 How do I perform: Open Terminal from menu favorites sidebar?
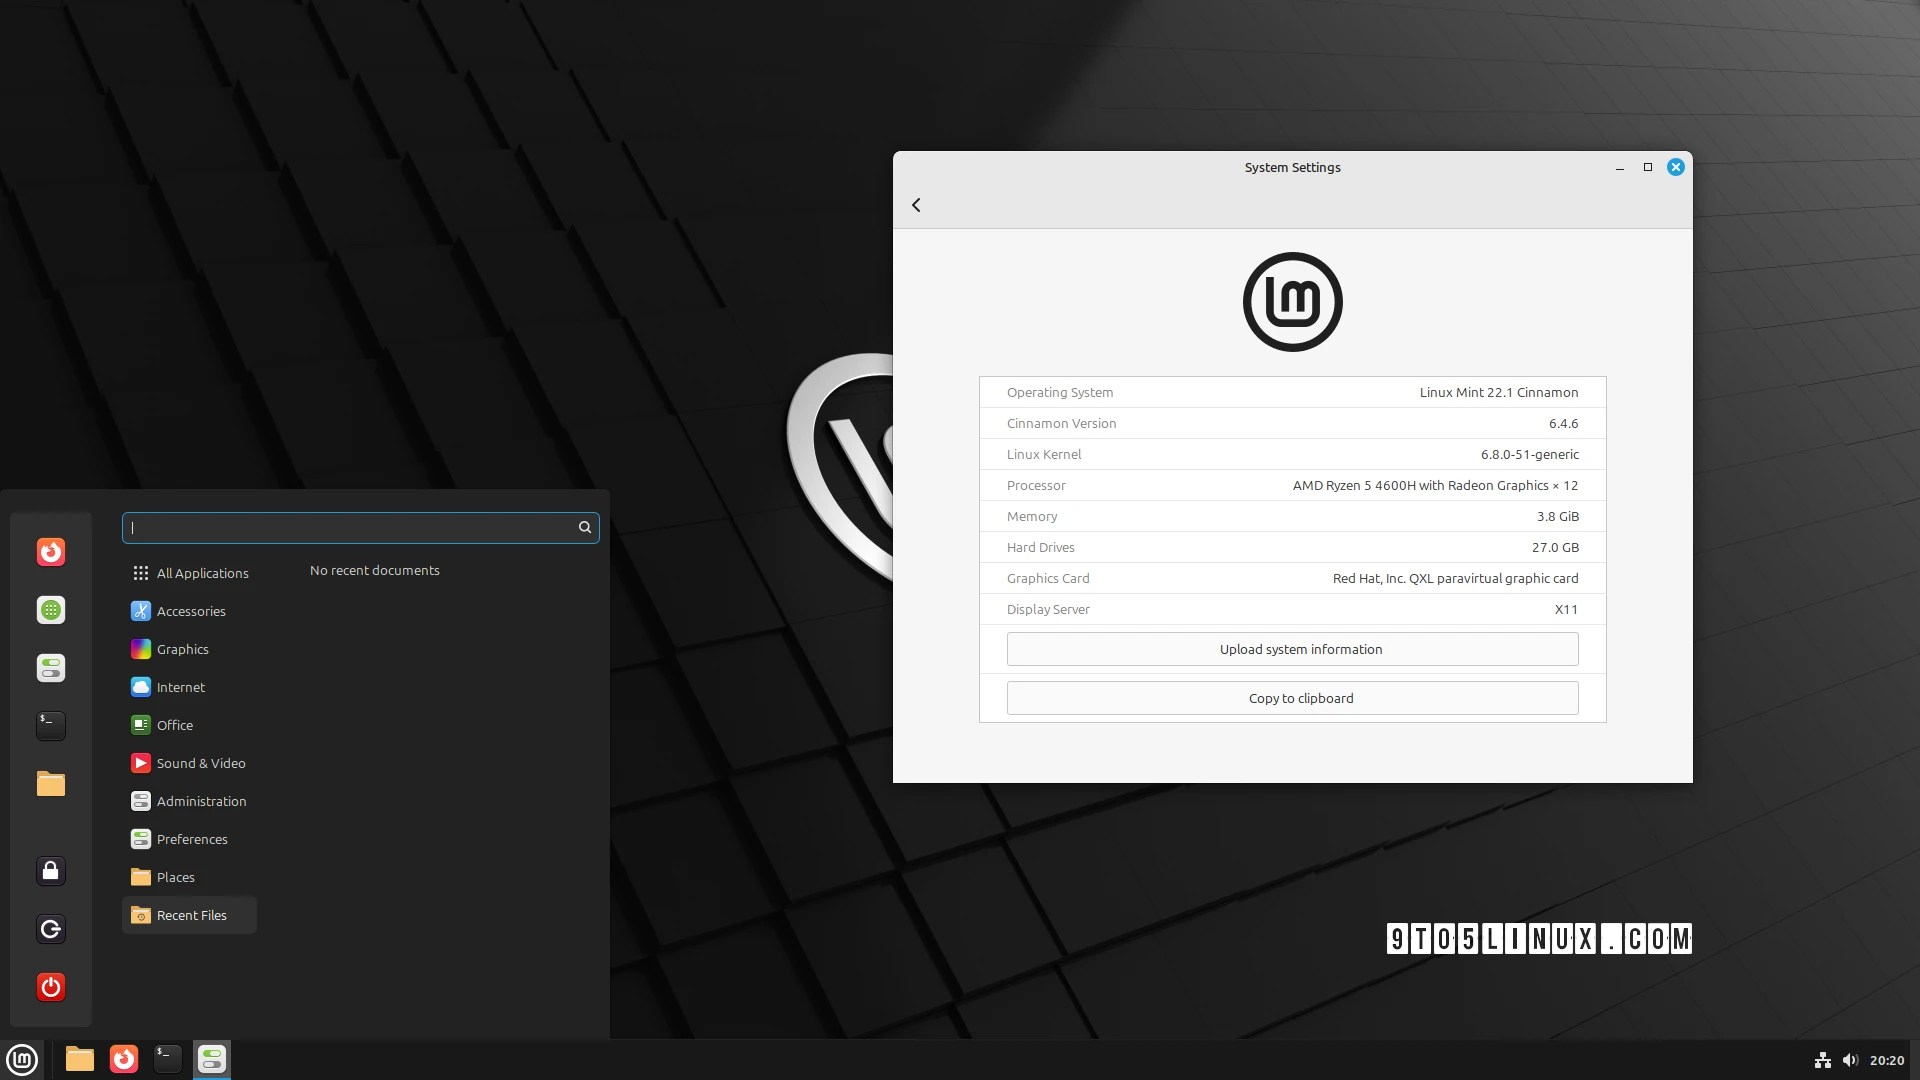[x=51, y=725]
